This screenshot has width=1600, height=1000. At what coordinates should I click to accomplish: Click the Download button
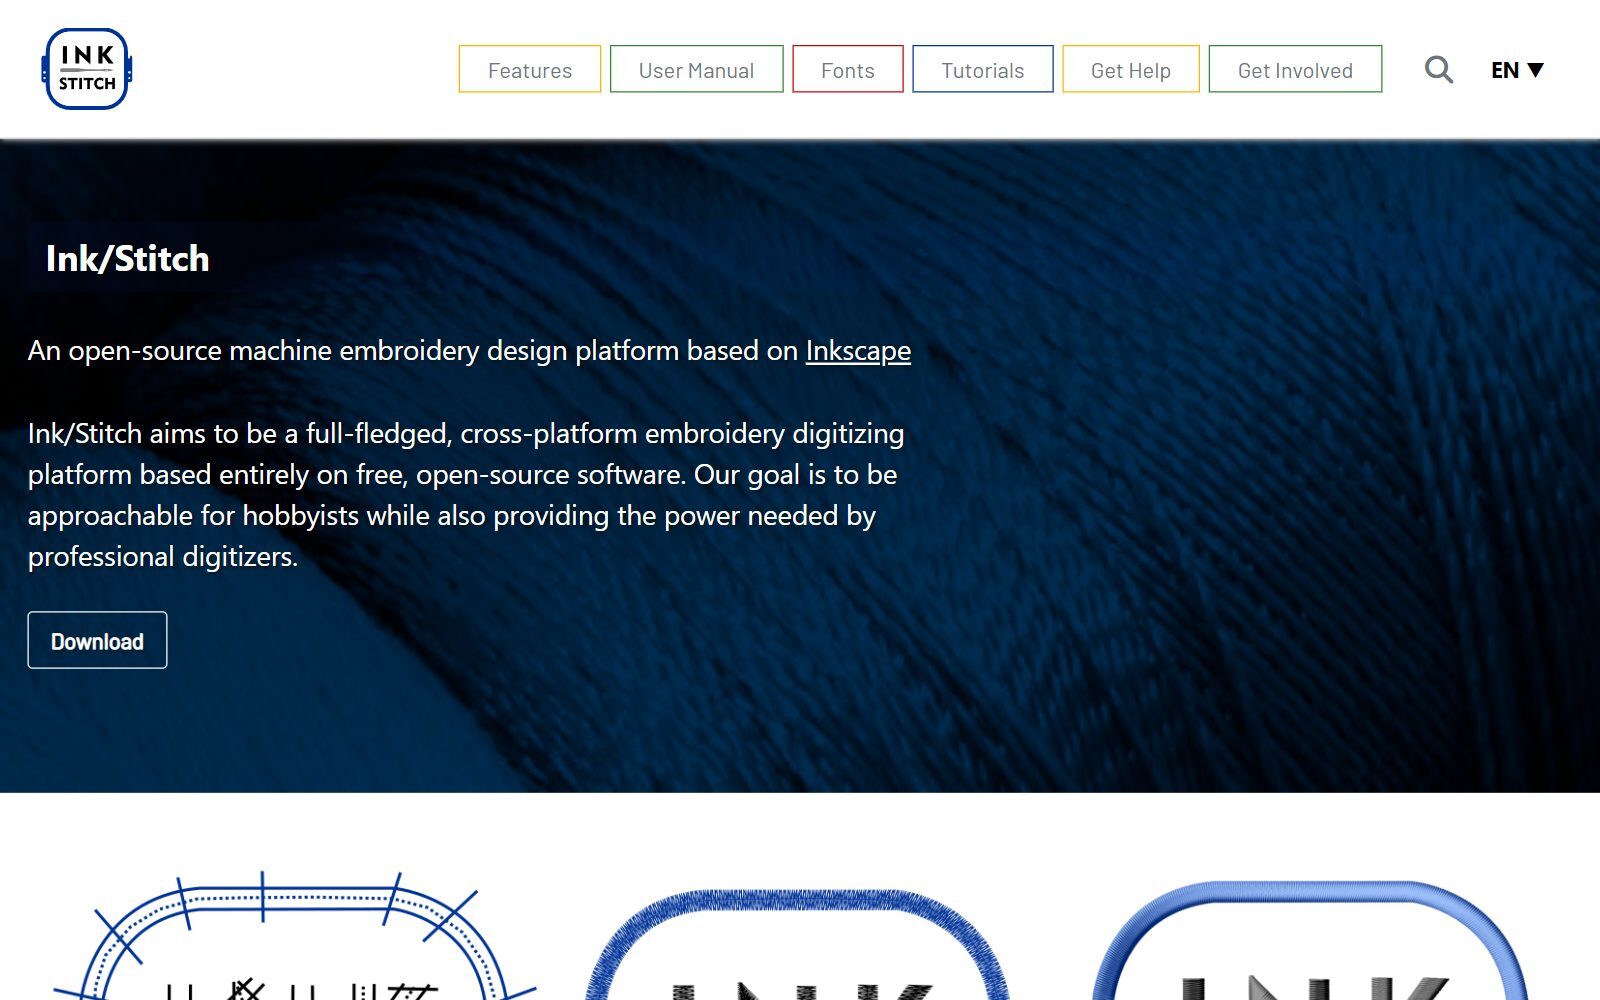tap(97, 640)
